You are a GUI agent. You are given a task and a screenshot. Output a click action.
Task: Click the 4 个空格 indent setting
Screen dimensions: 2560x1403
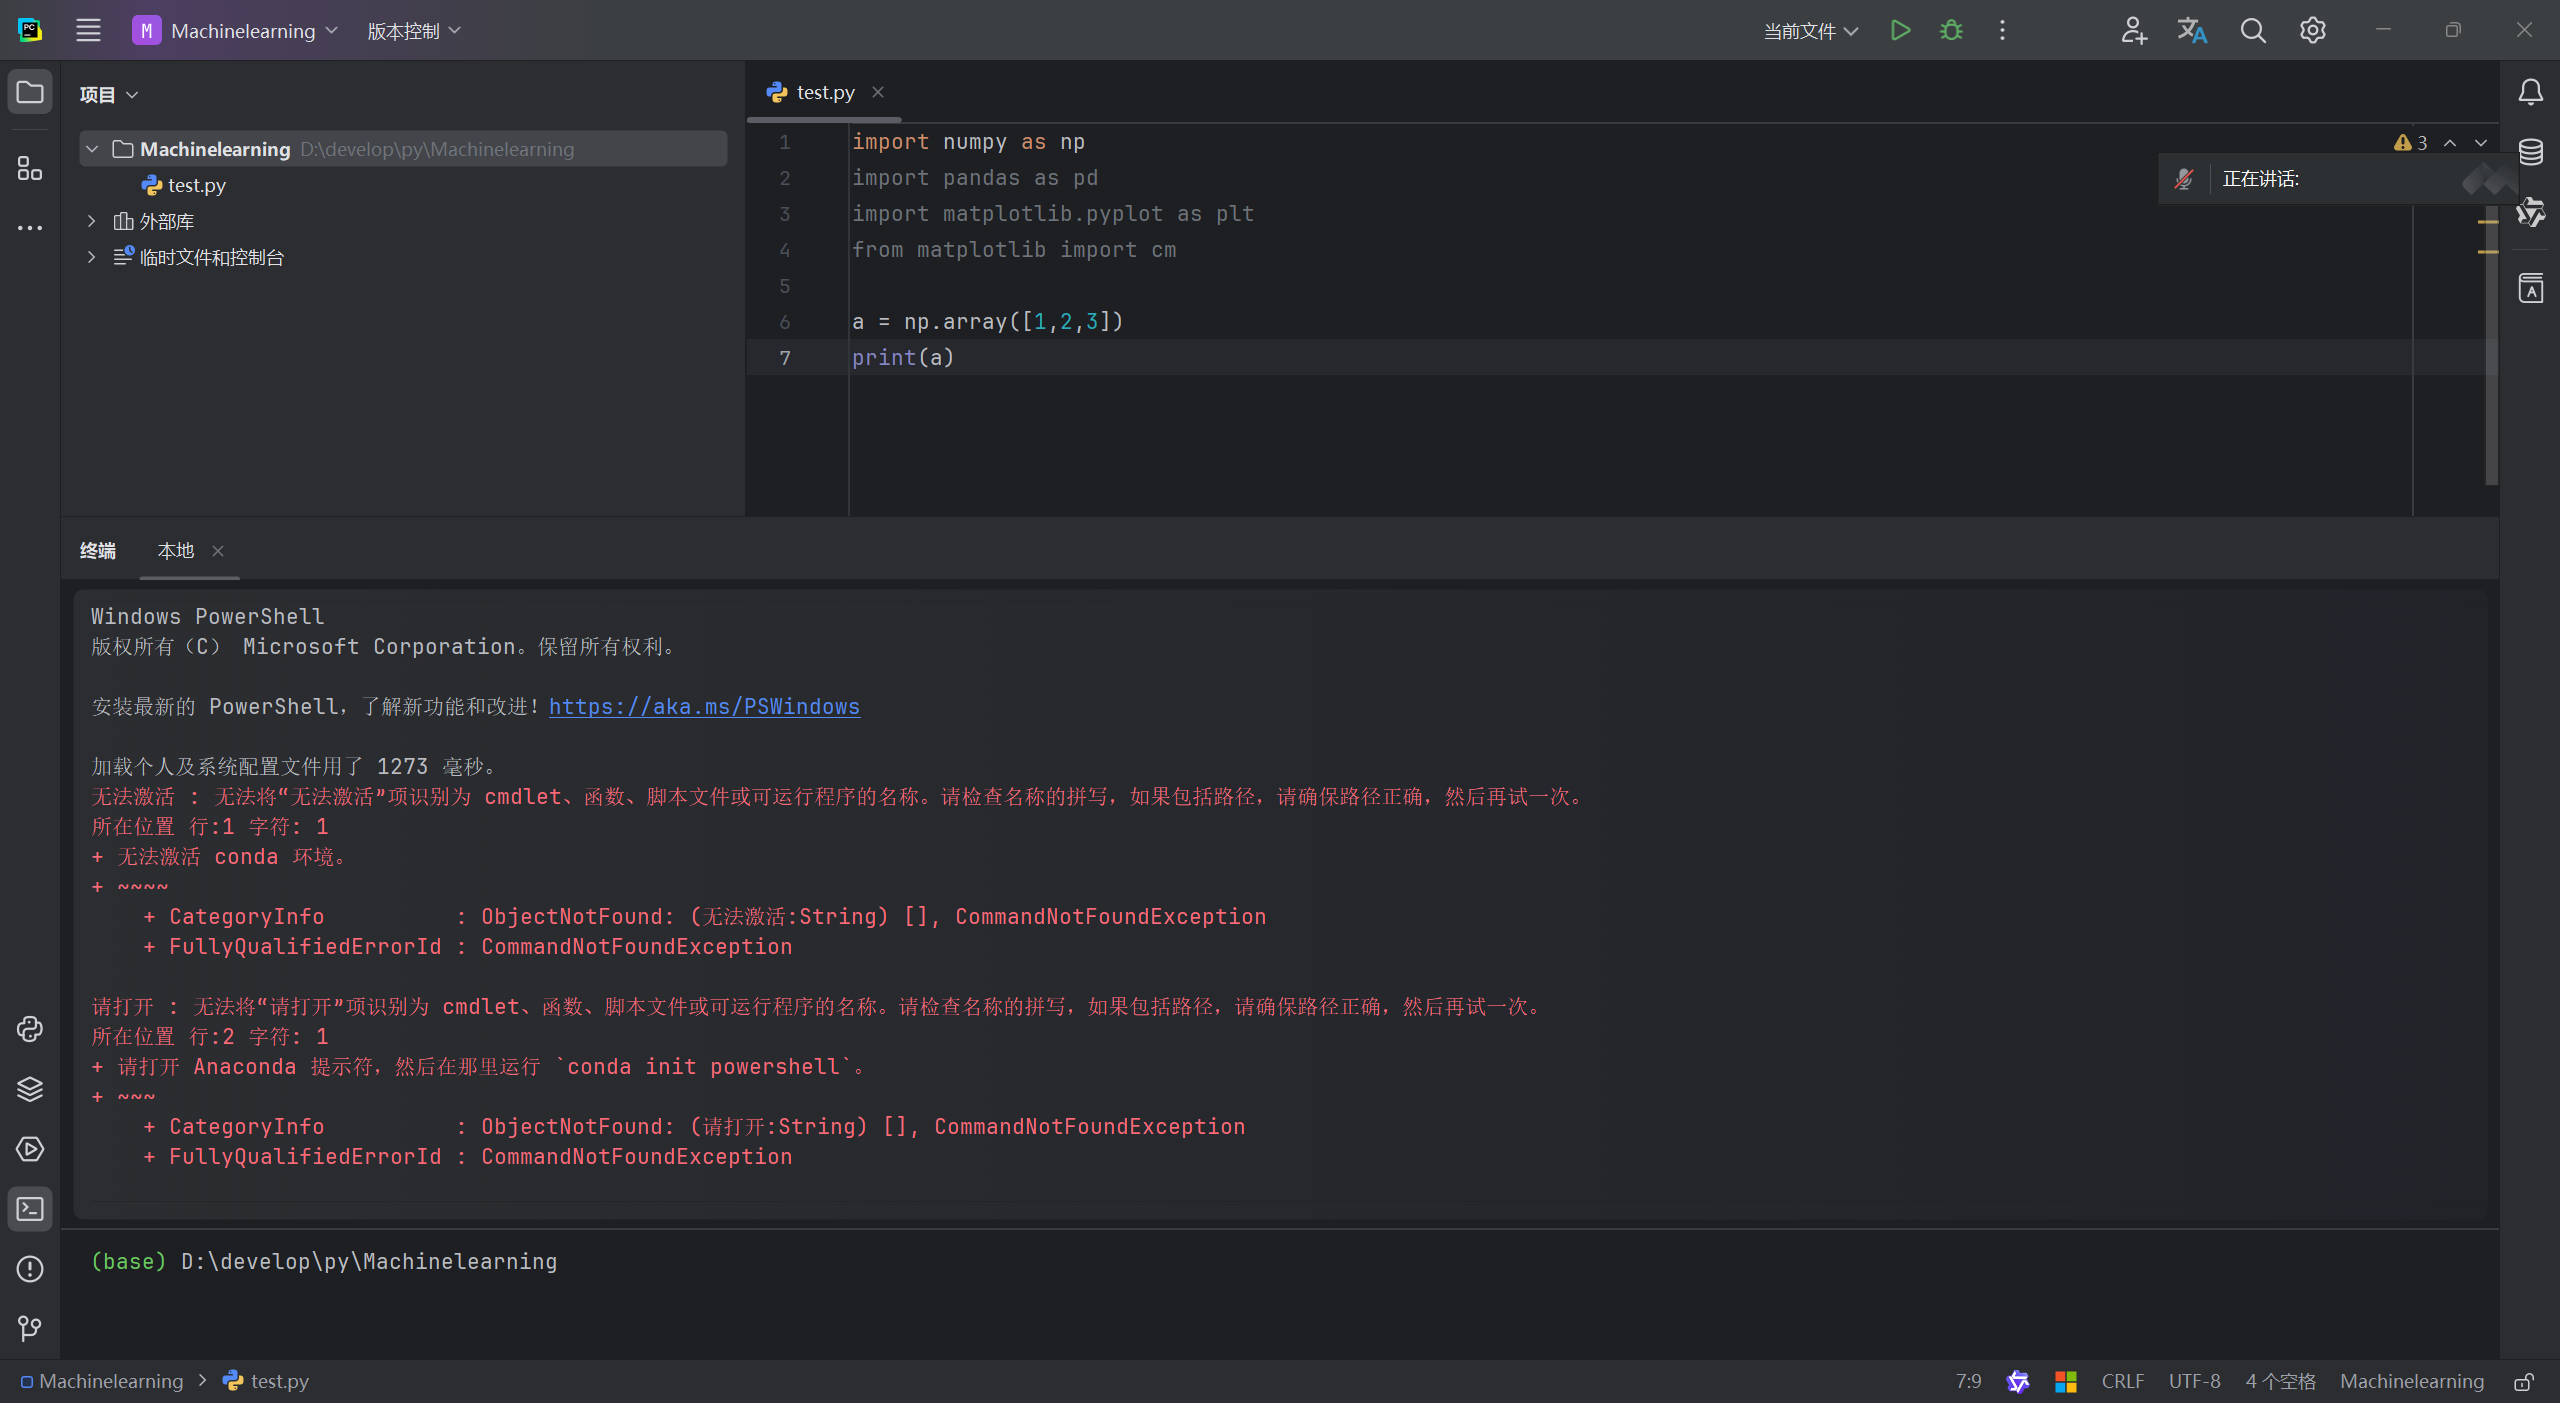2280,1381
